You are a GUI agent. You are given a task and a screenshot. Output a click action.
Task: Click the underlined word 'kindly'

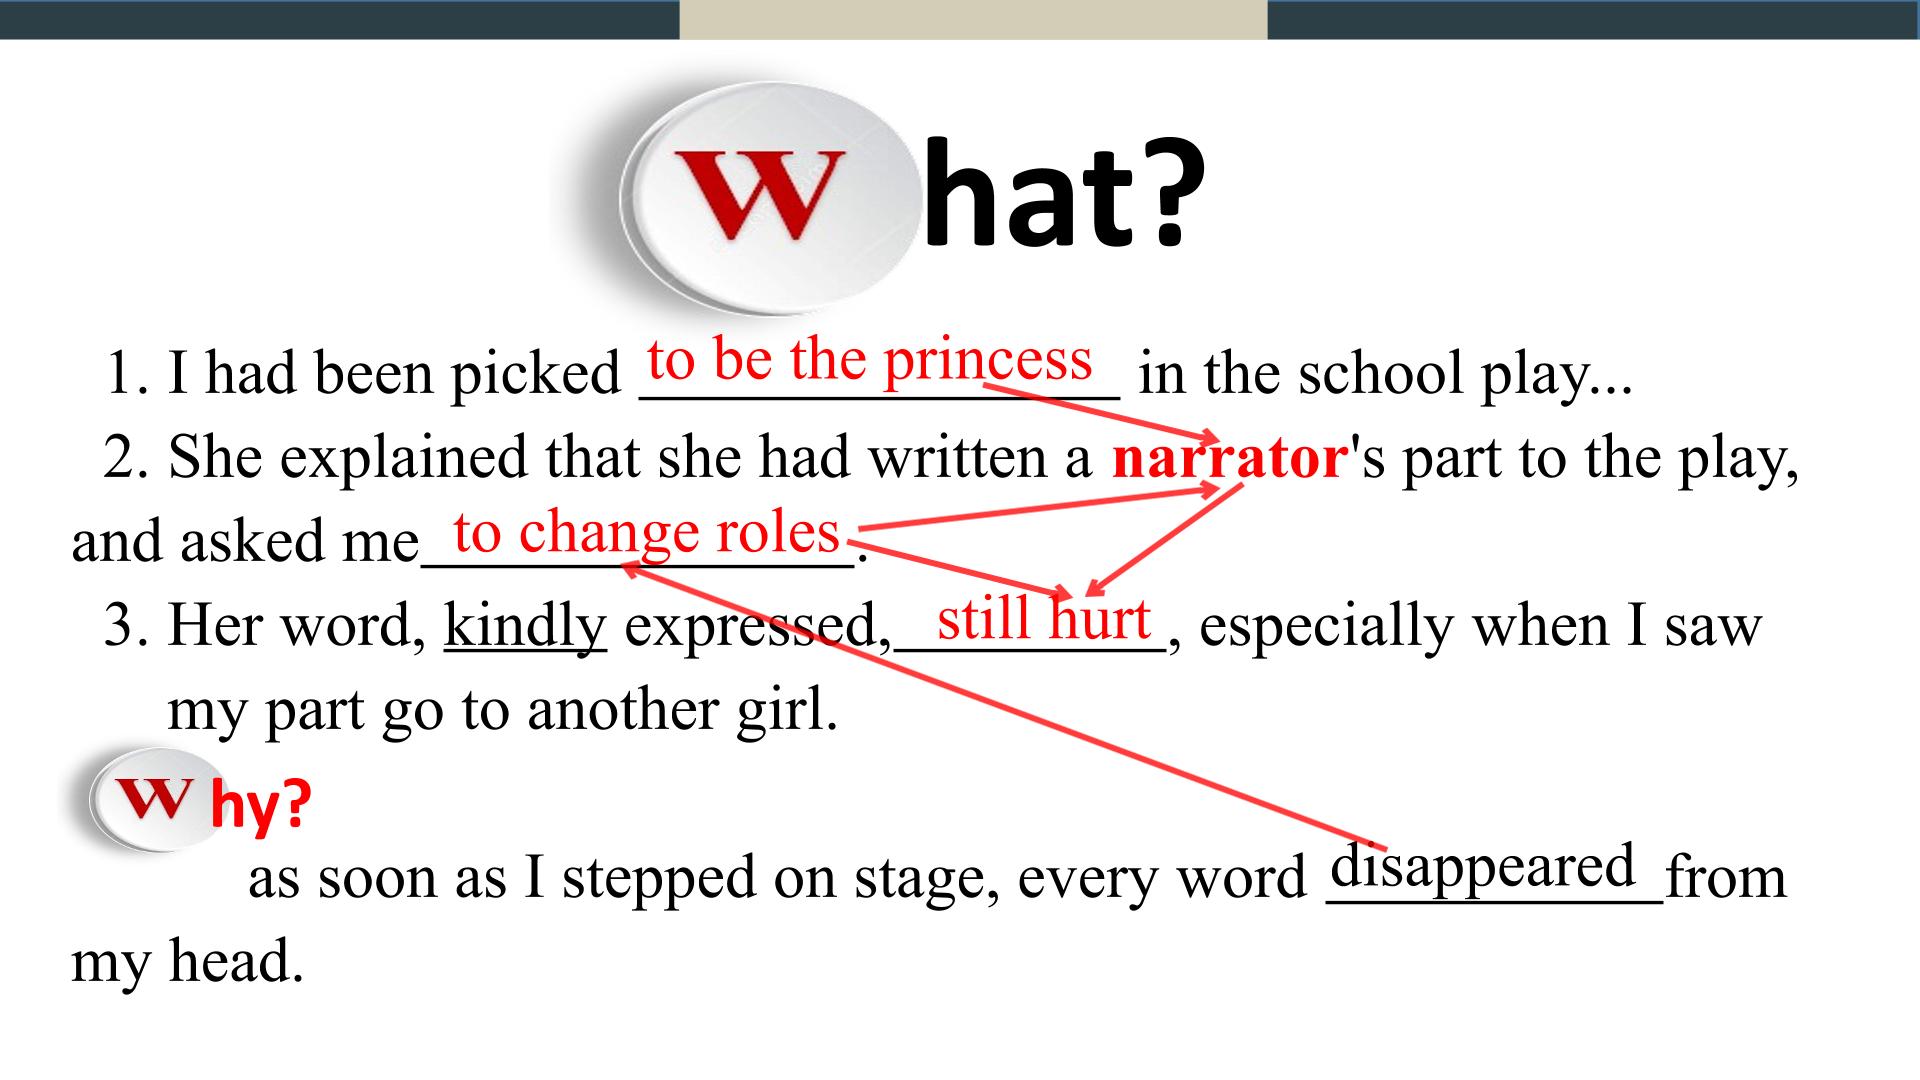[x=525, y=626]
